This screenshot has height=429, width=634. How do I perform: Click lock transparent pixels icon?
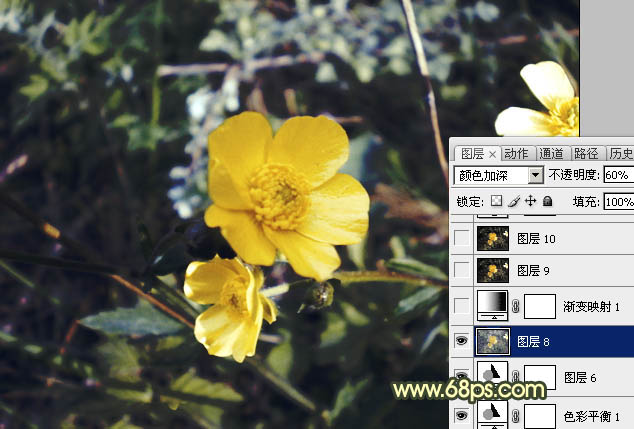tap(497, 201)
